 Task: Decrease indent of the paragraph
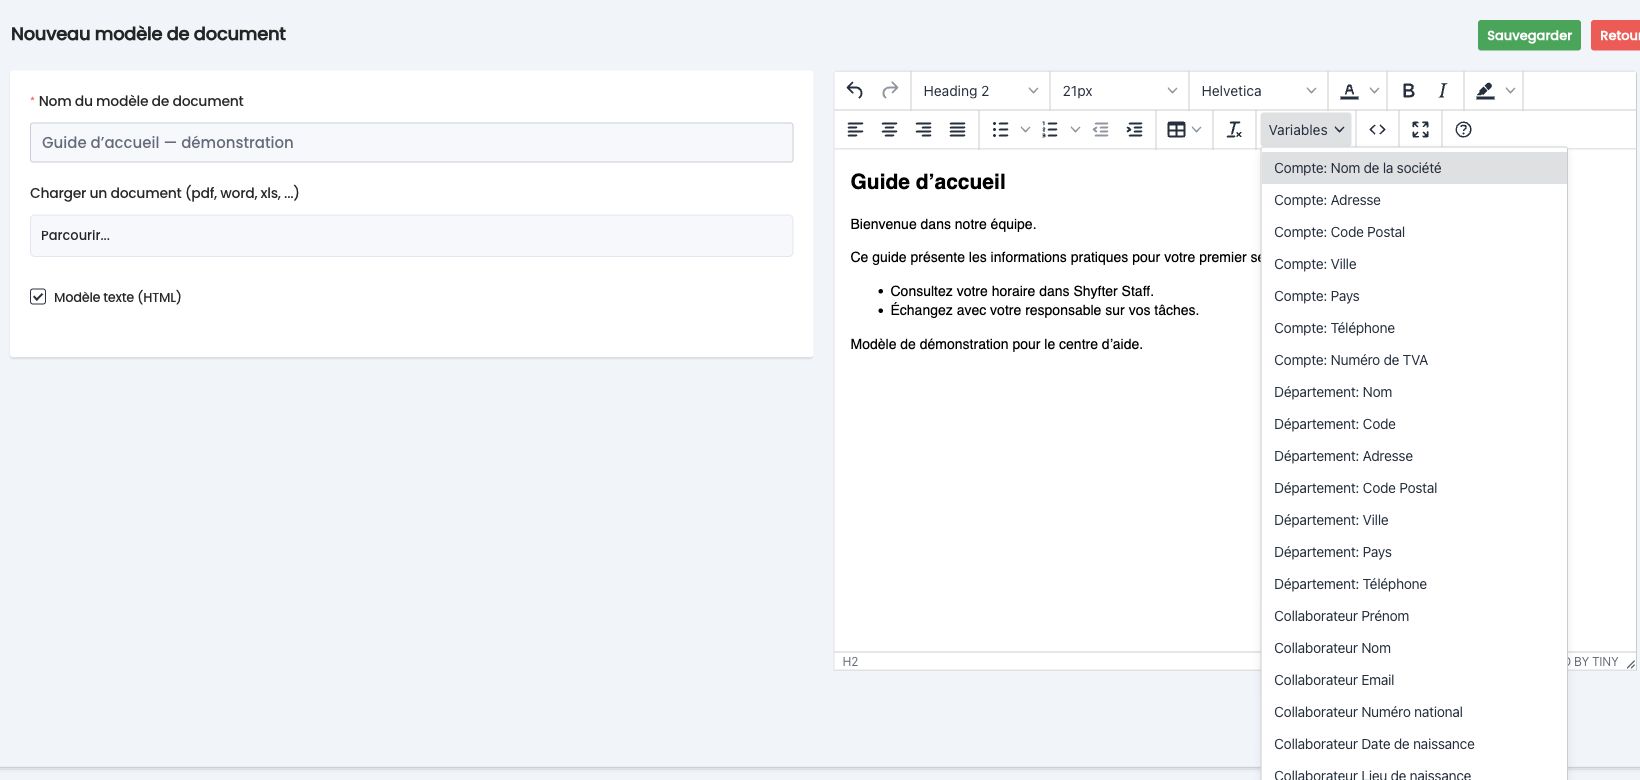[x=1100, y=130]
